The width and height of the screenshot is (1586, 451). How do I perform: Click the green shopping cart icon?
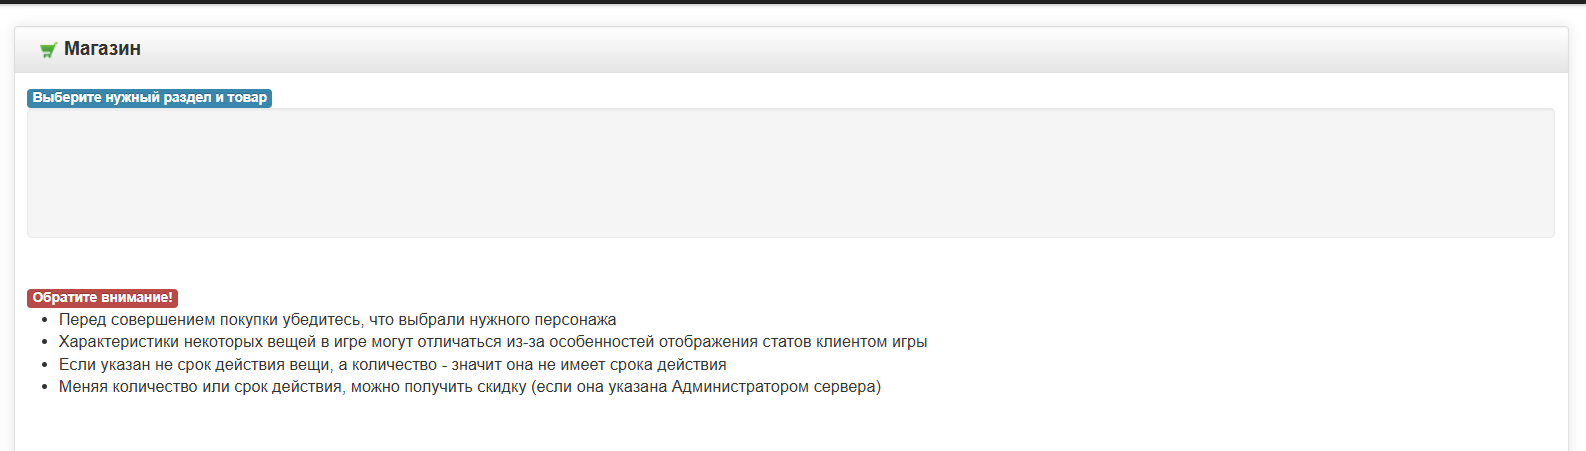click(47, 50)
